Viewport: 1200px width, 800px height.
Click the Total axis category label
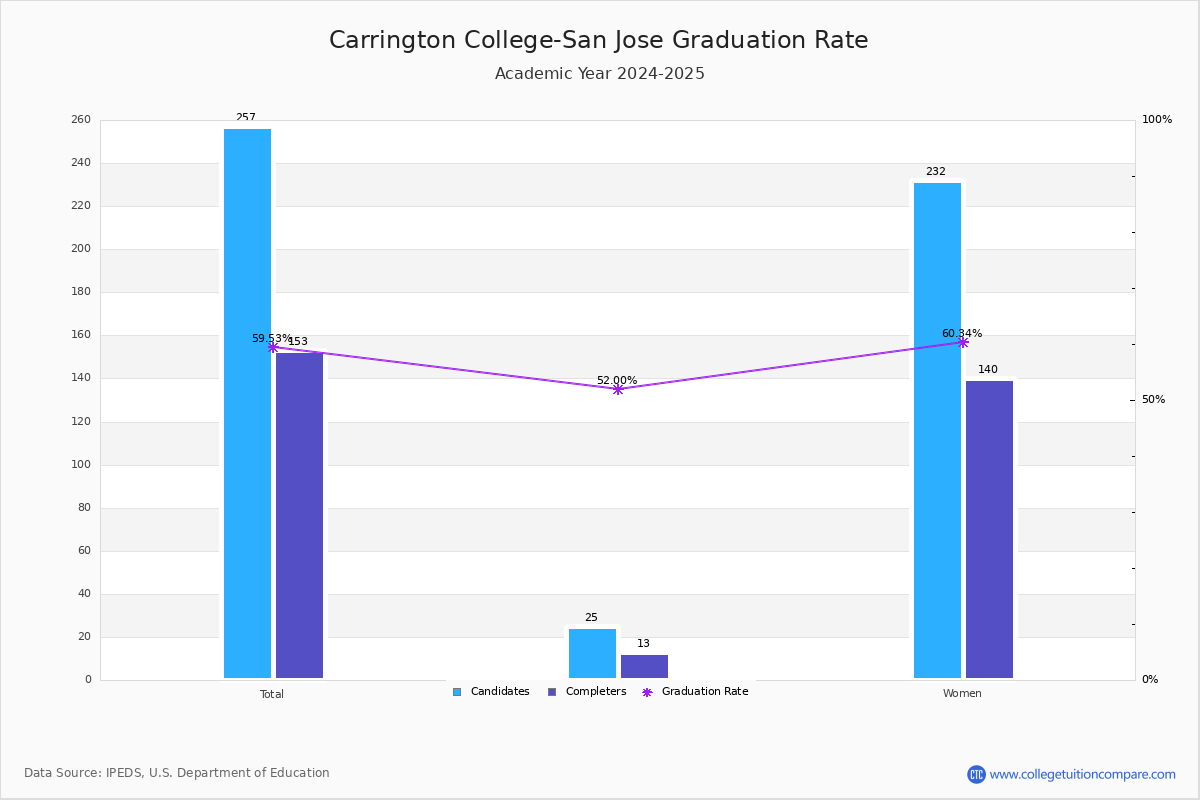(x=272, y=694)
